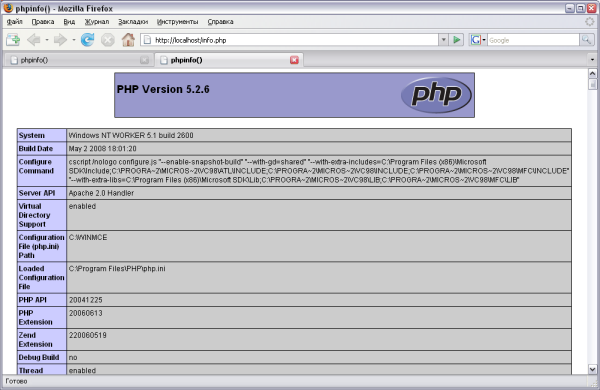The height and width of the screenshot is (390, 600).
Task: Click the "220060519" Zend Extension value
Action: click(x=88, y=335)
